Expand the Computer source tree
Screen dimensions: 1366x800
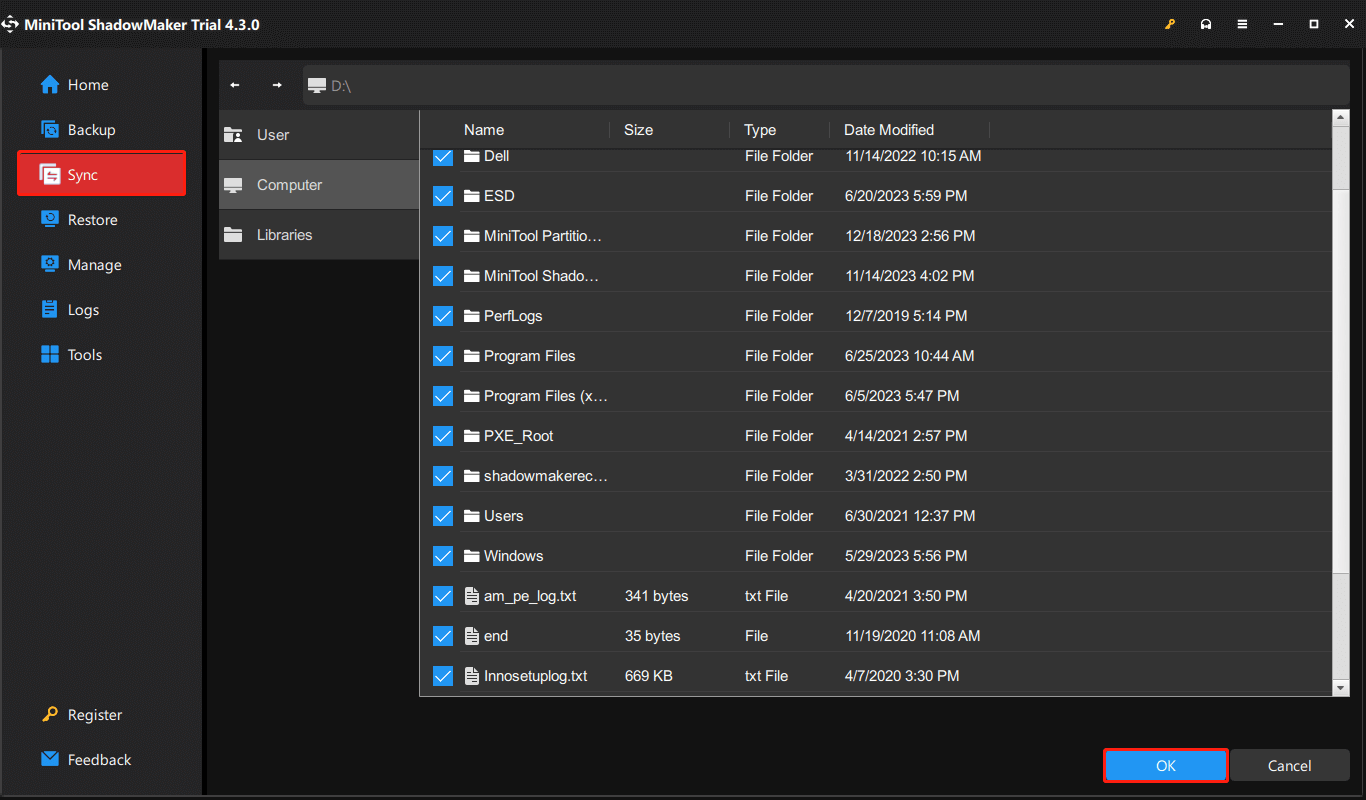pyautogui.click(x=289, y=184)
